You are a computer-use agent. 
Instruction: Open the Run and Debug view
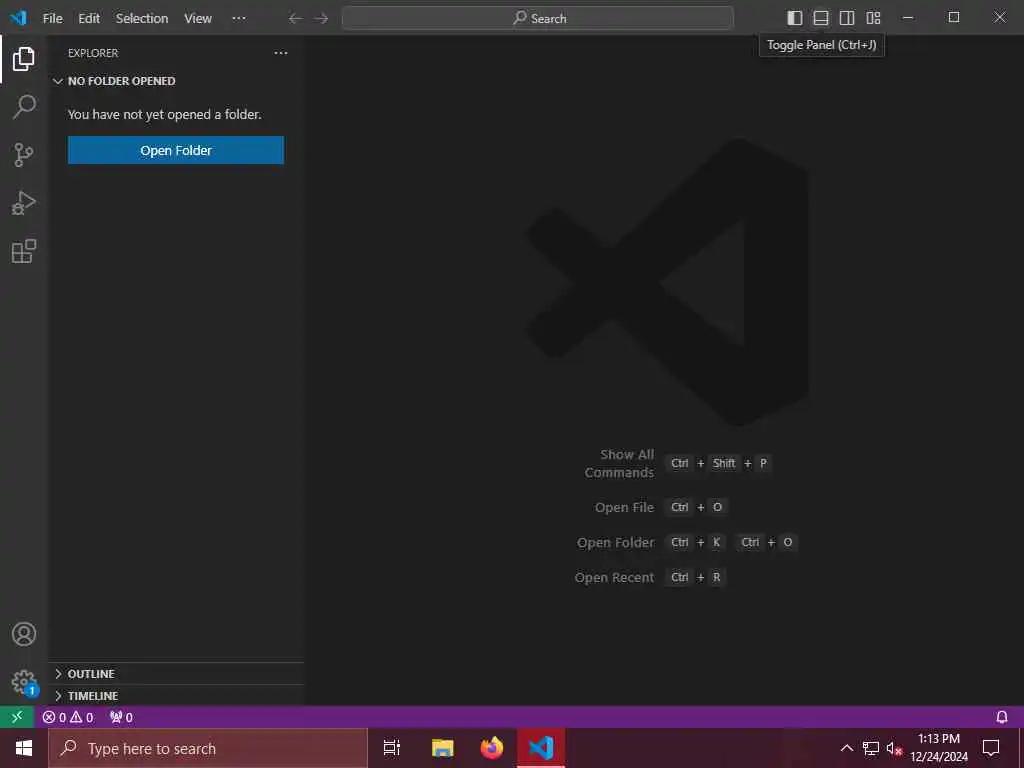pyautogui.click(x=24, y=203)
